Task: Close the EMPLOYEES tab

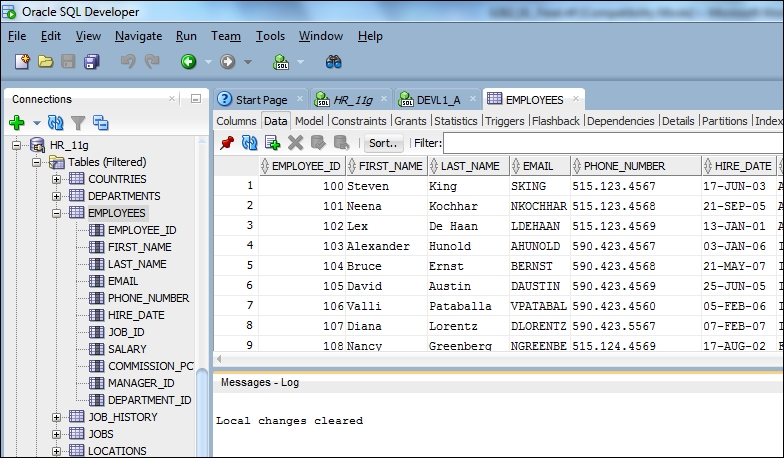Action: 576,99
